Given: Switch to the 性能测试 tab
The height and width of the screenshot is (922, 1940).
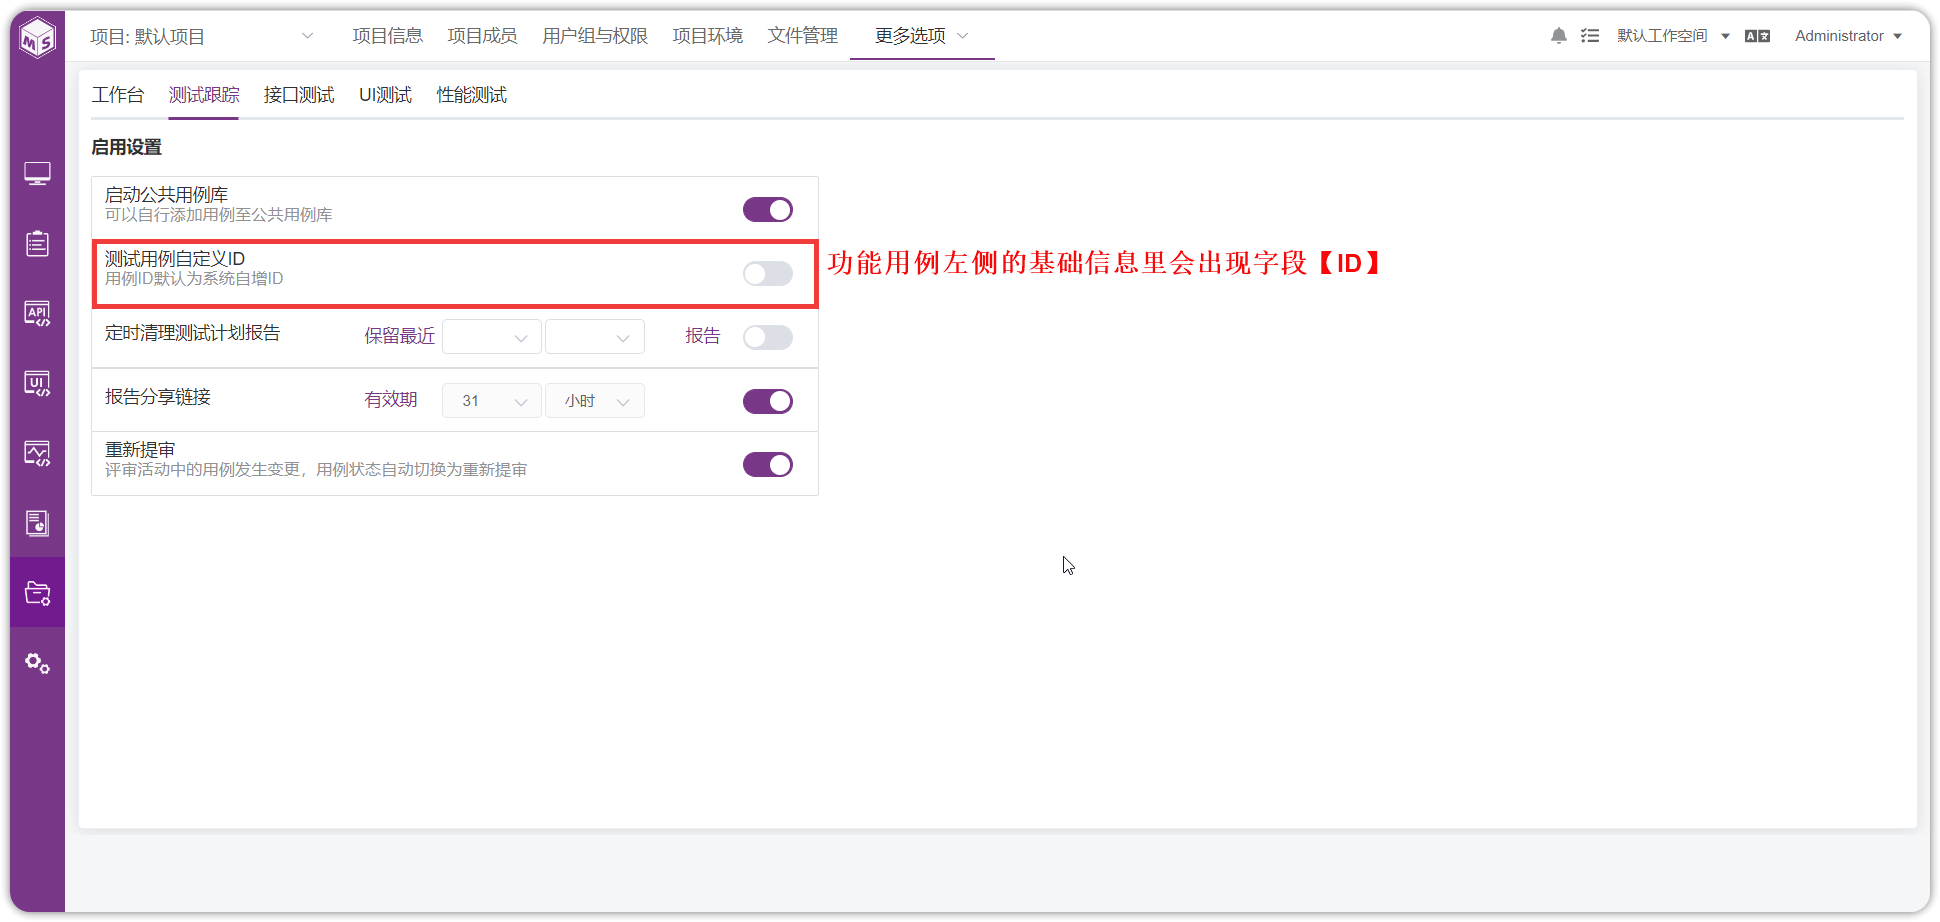Looking at the screenshot, I should 472,95.
